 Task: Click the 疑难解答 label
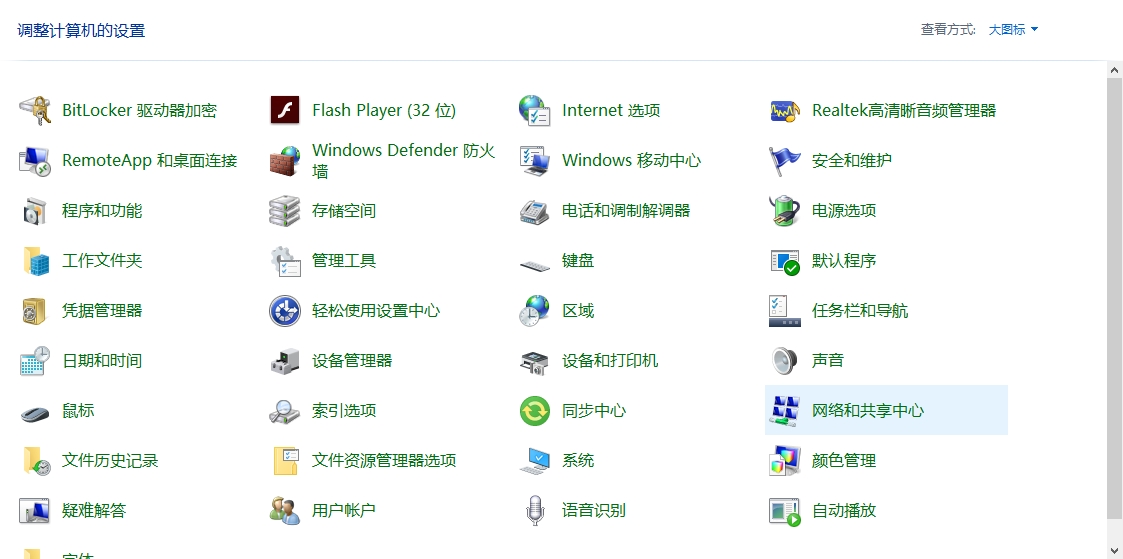[x=95, y=510]
